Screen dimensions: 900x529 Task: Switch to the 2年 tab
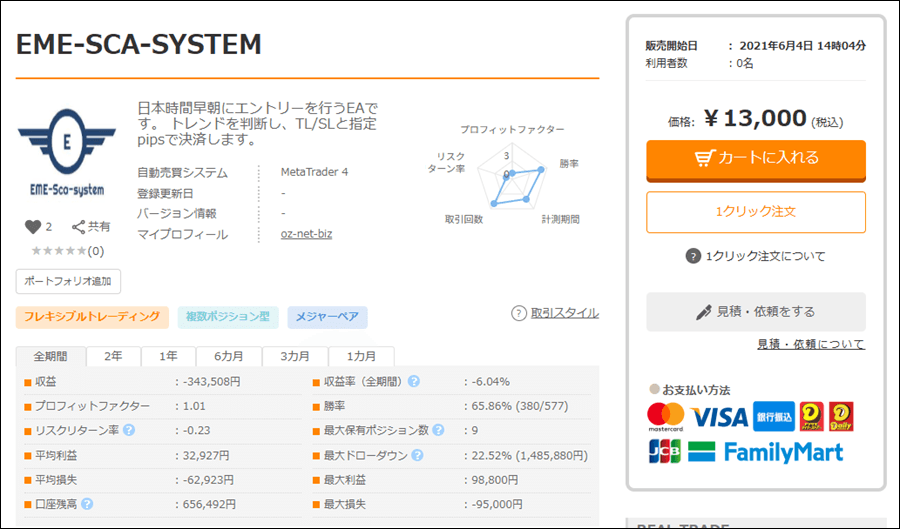[x=113, y=357]
